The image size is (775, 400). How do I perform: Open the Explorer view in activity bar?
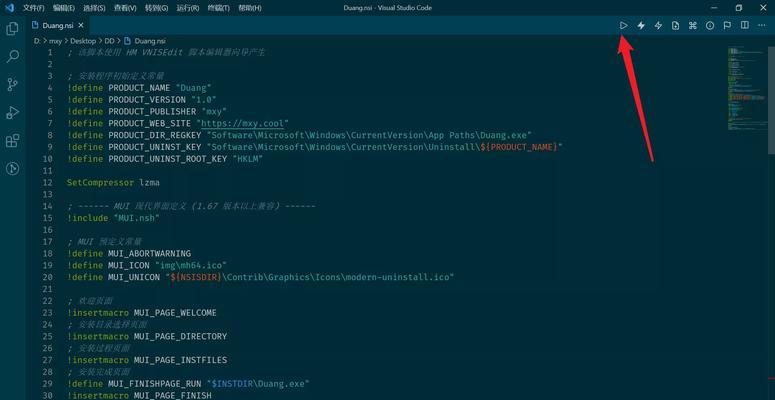pos(12,29)
